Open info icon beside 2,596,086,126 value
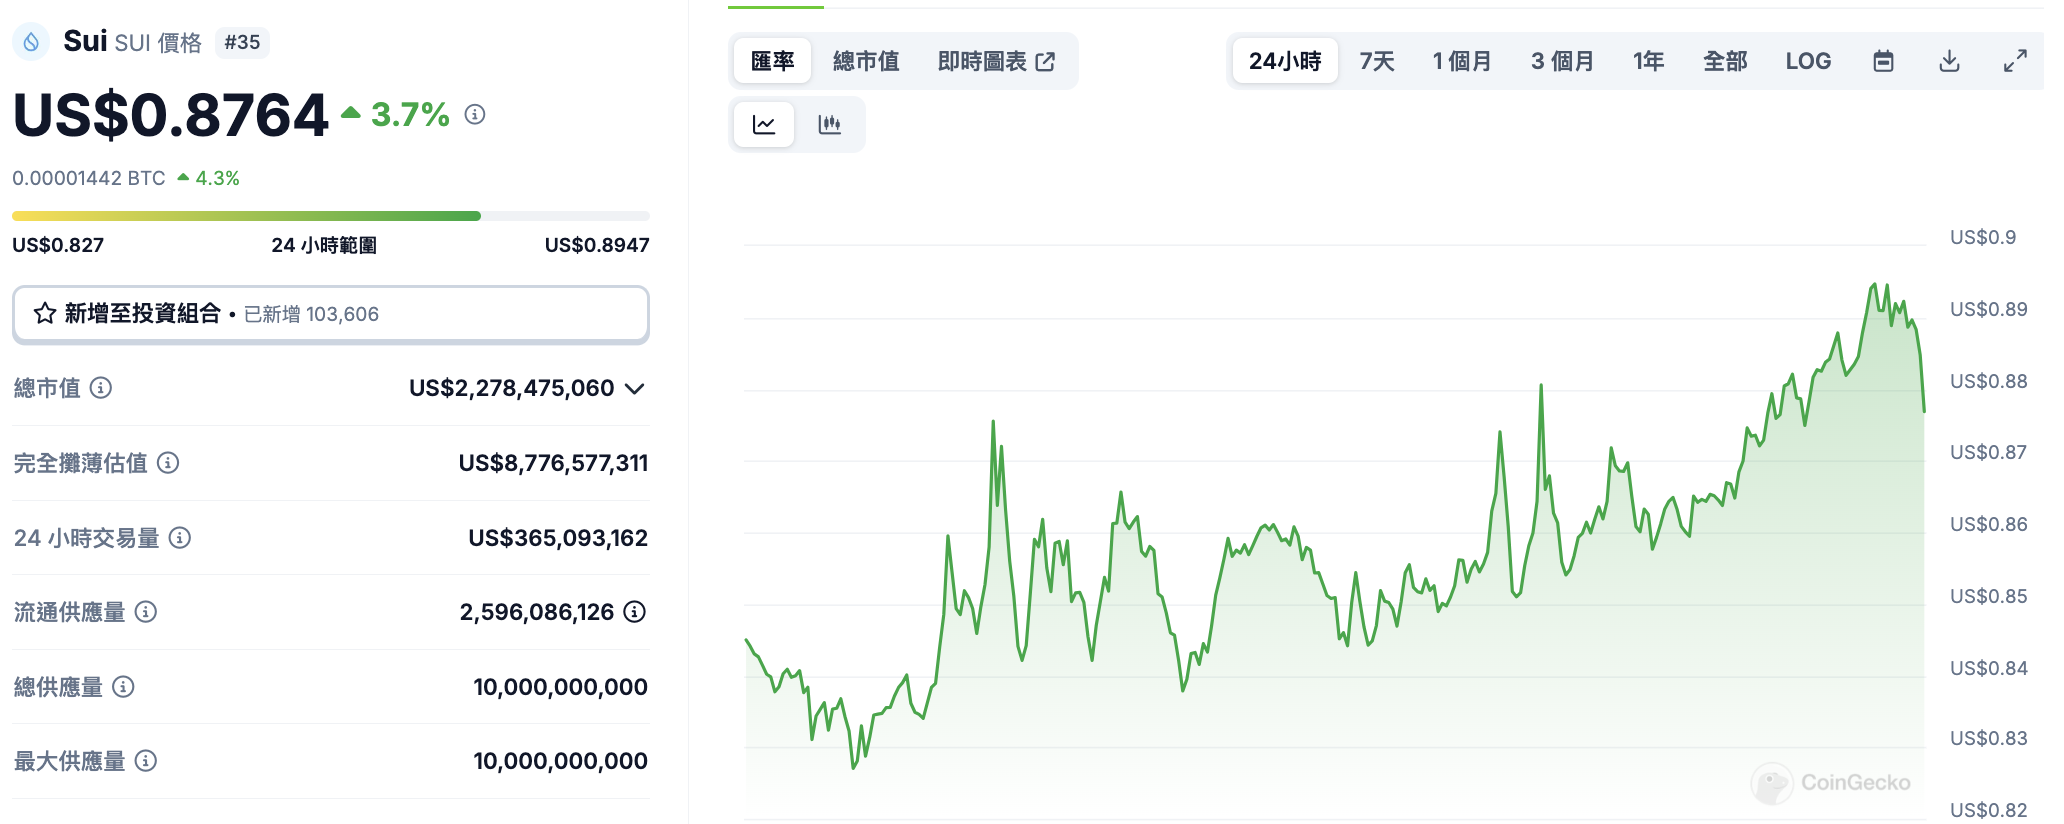Screen dimensions: 2064x824 [635, 612]
